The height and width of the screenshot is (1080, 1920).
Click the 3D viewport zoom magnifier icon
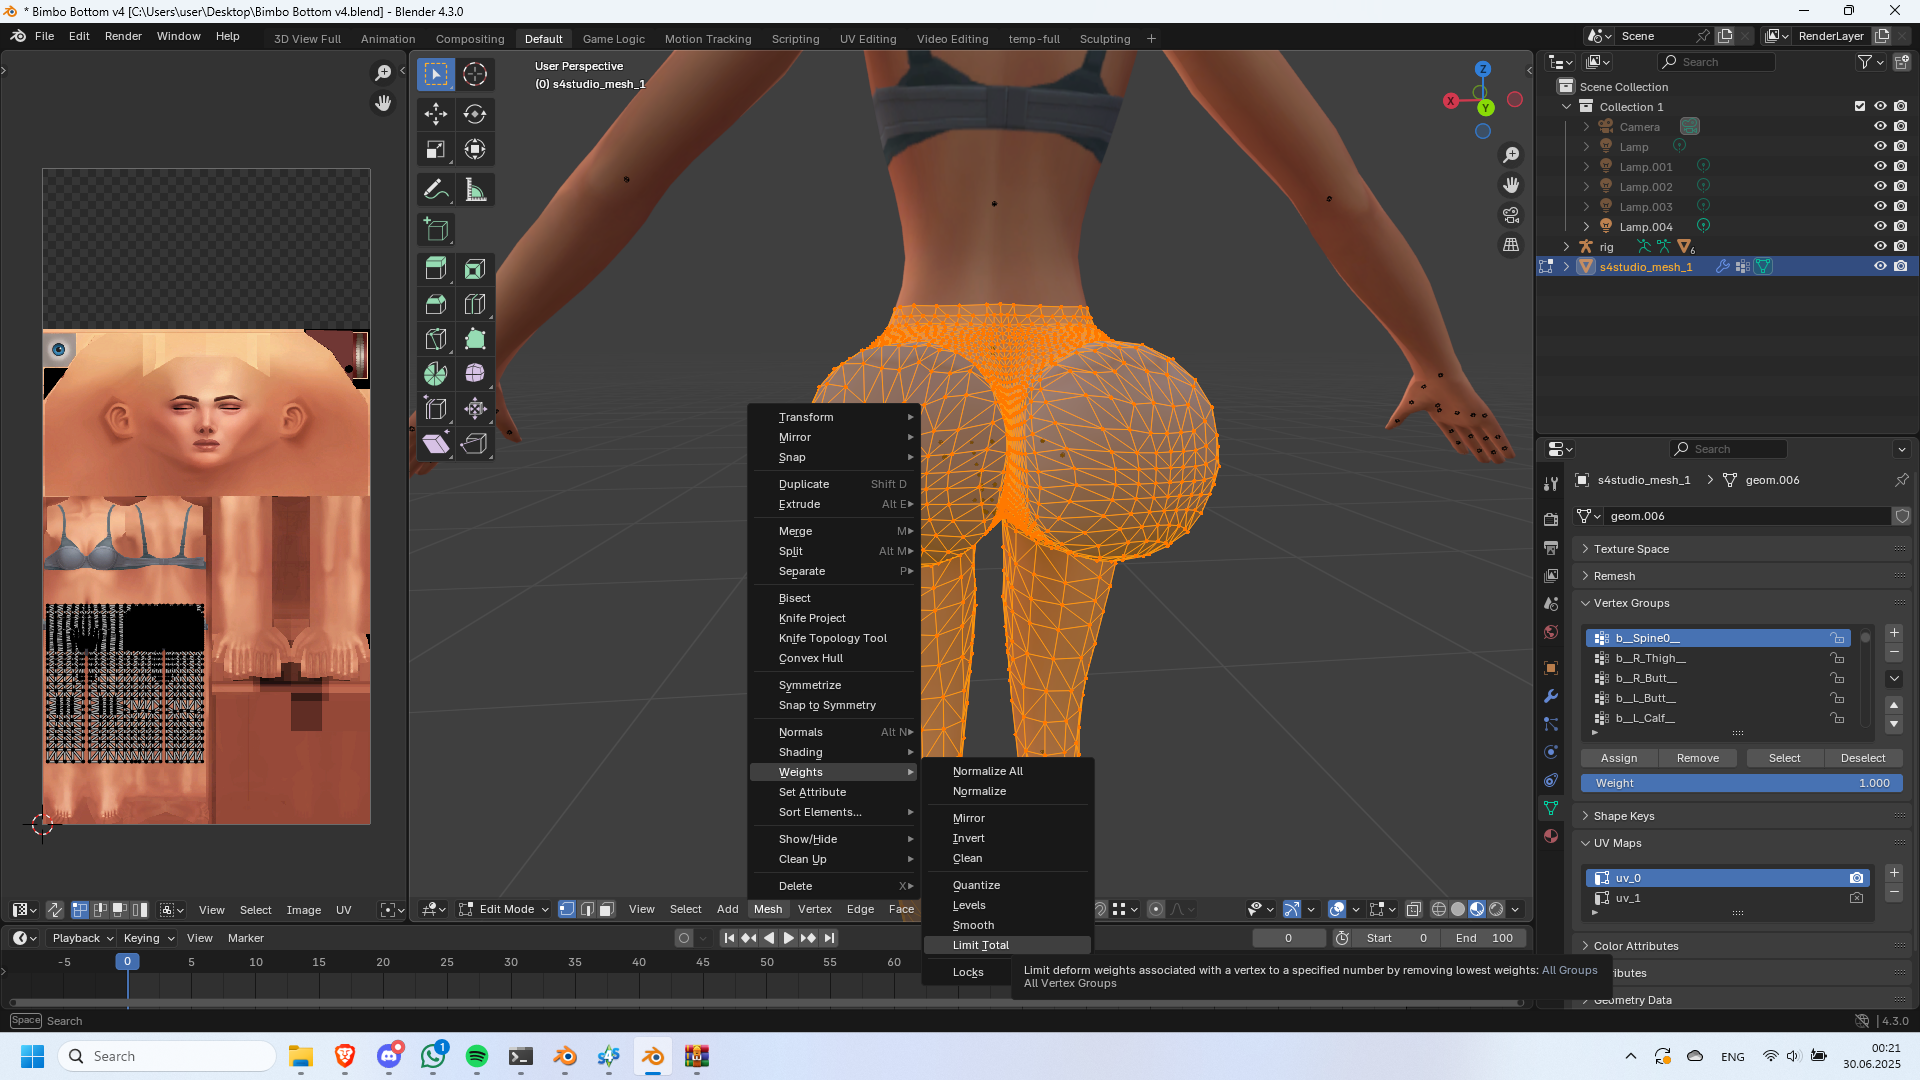coord(1511,155)
